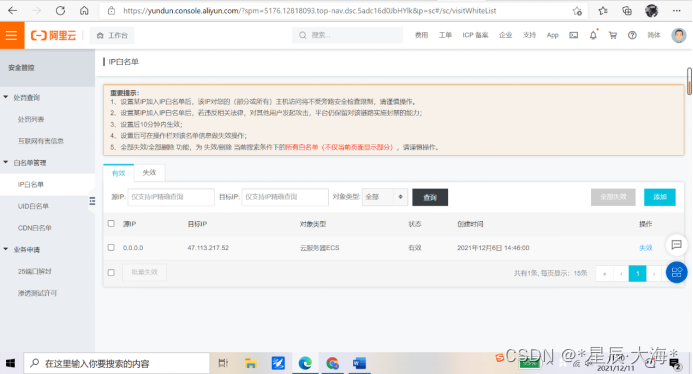This screenshot has height=374, width=693.
Task: Click the first-page pagination arrow
Action: pos(604,274)
